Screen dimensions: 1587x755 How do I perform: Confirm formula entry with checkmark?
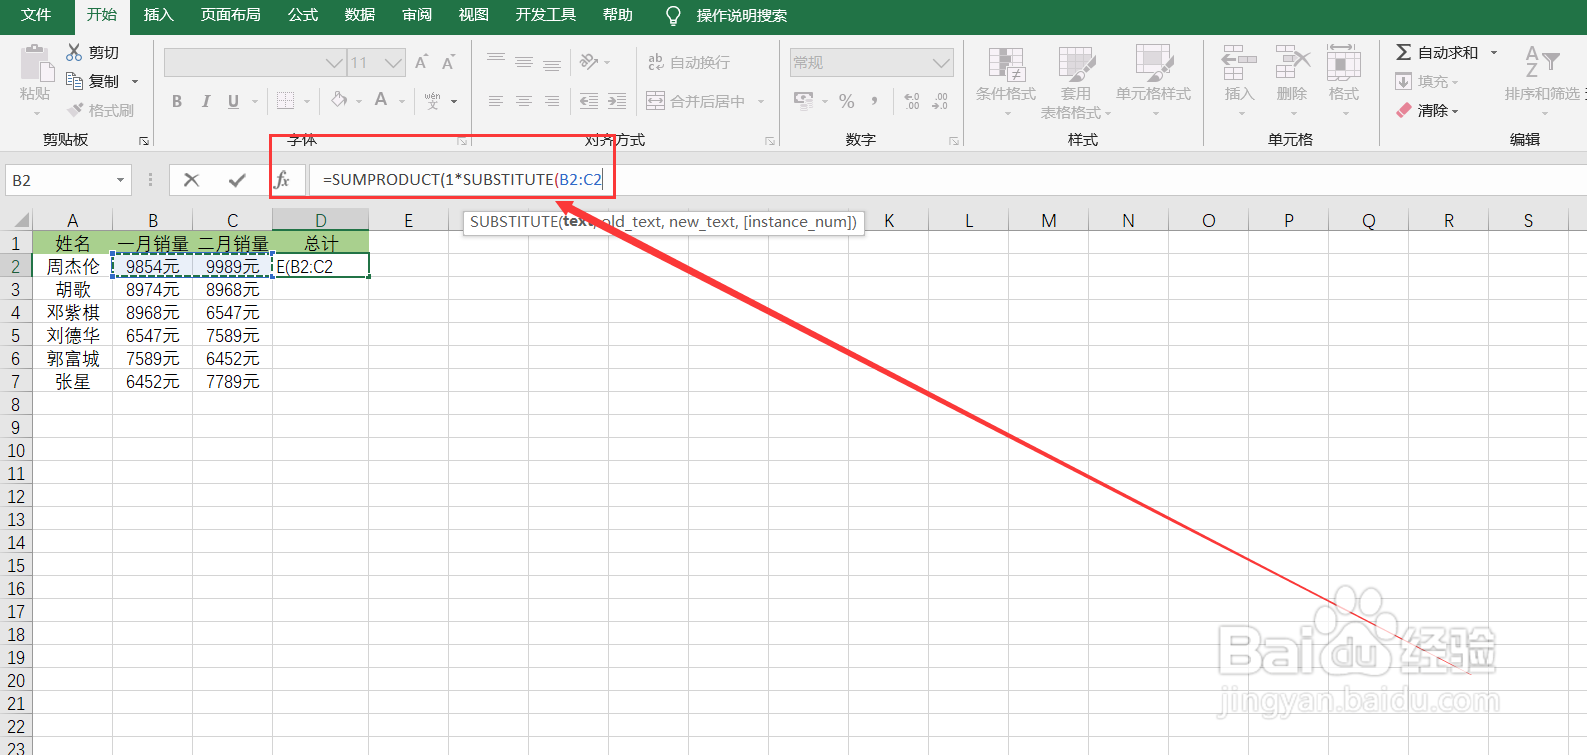(x=237, y=180)
